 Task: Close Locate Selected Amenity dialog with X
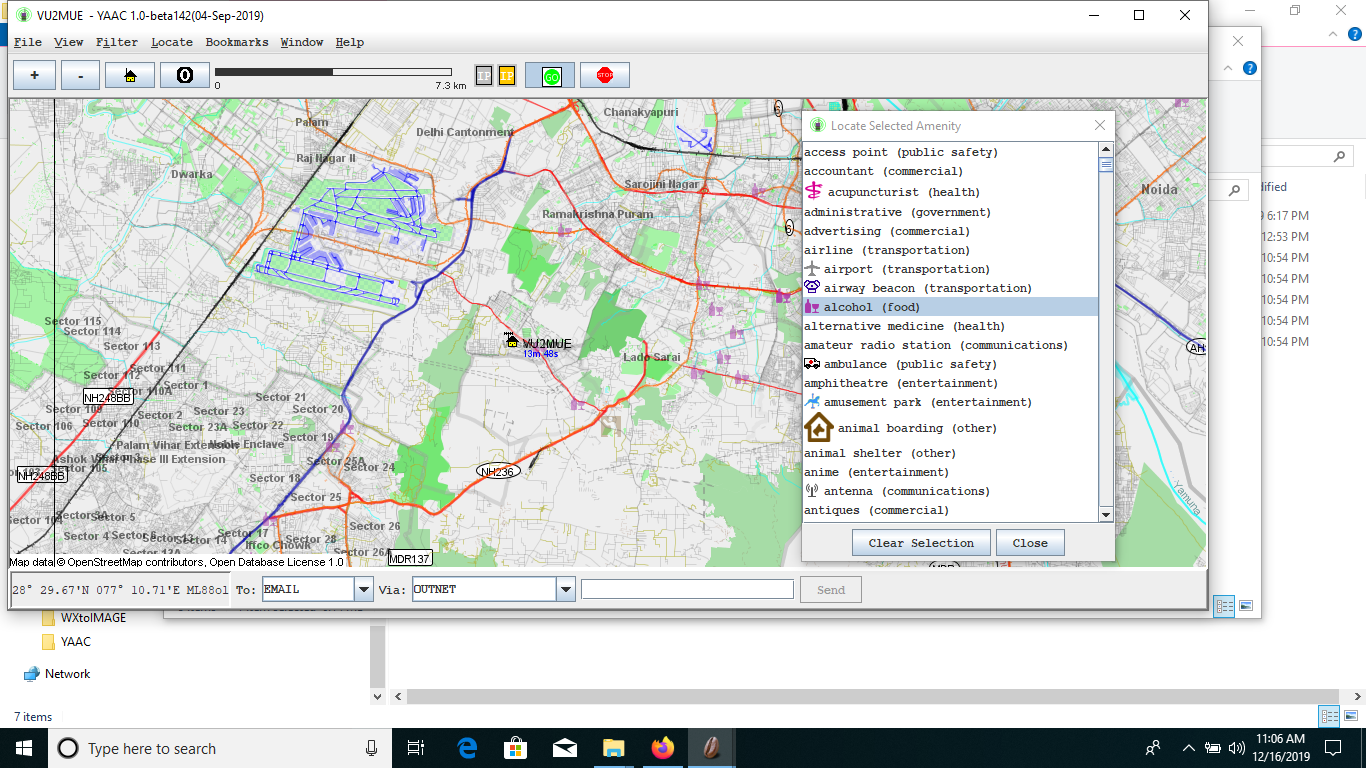1100,125
